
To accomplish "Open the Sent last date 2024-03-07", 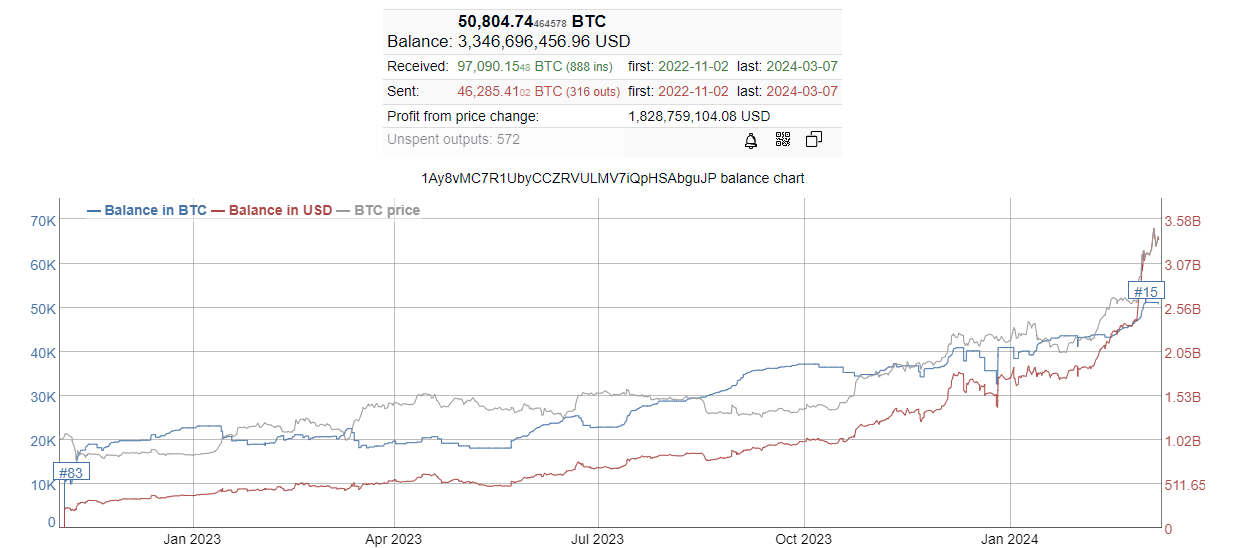I will [x=801, y=92].
